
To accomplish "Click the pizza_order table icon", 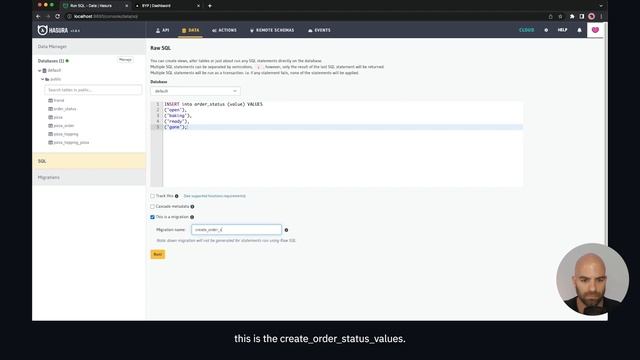I will (51, 126).
